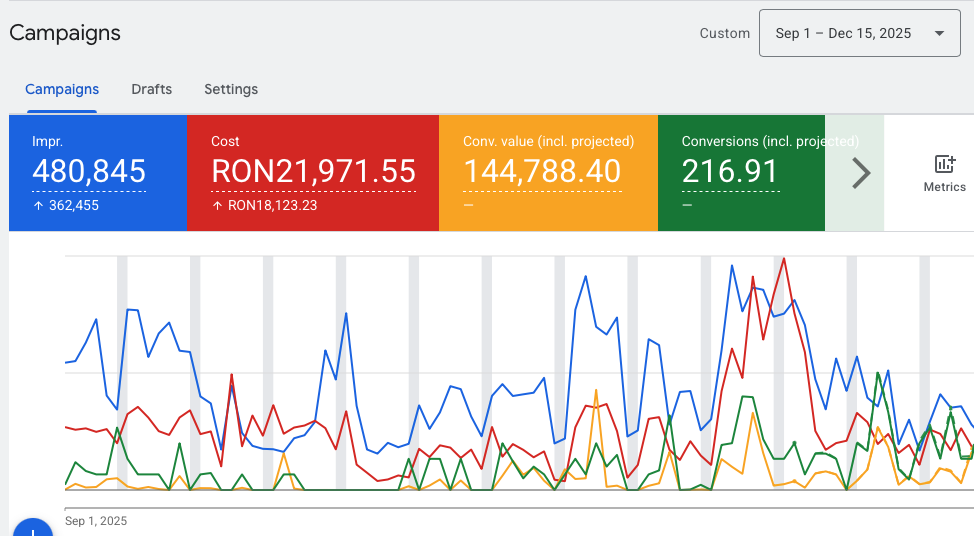Open the Metrics chart options
Screen dimensions: 974x536
pos(944,174)
